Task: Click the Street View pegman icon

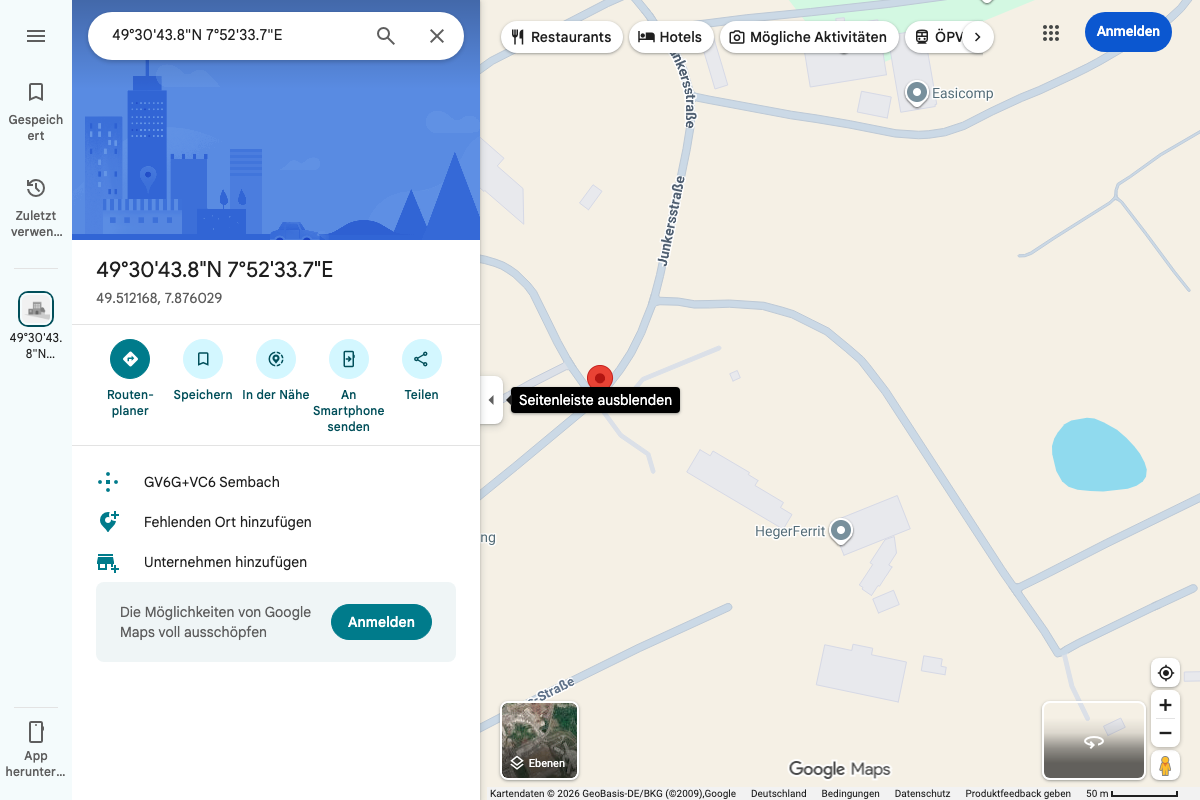Action: [1165, 766]
